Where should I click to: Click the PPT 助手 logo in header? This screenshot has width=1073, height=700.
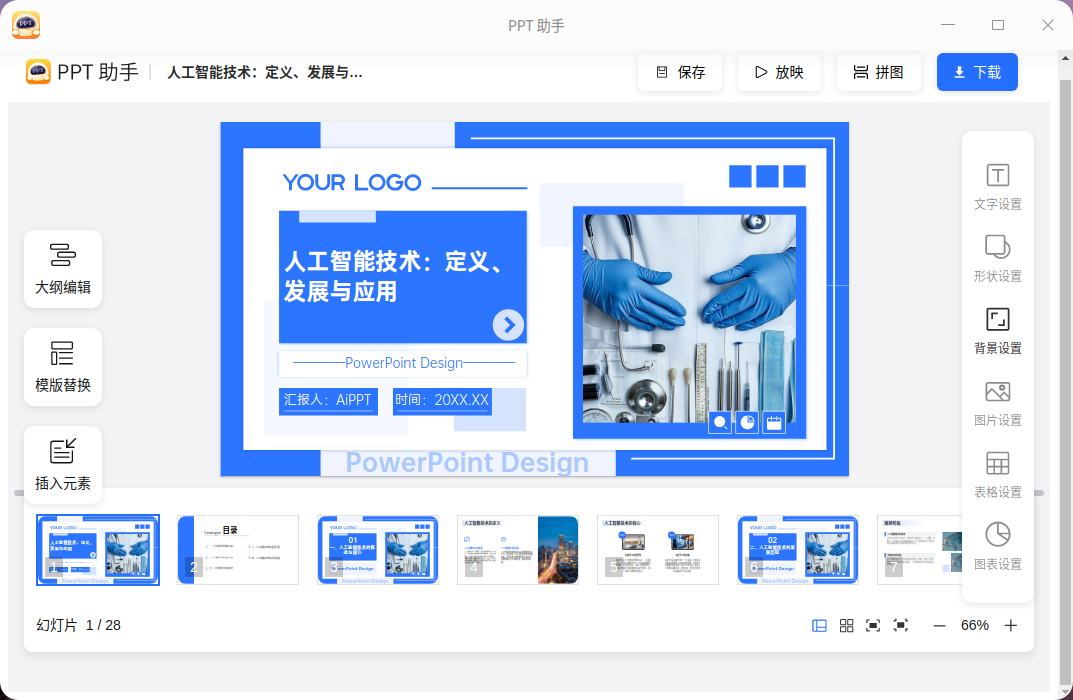pos(82,72)
